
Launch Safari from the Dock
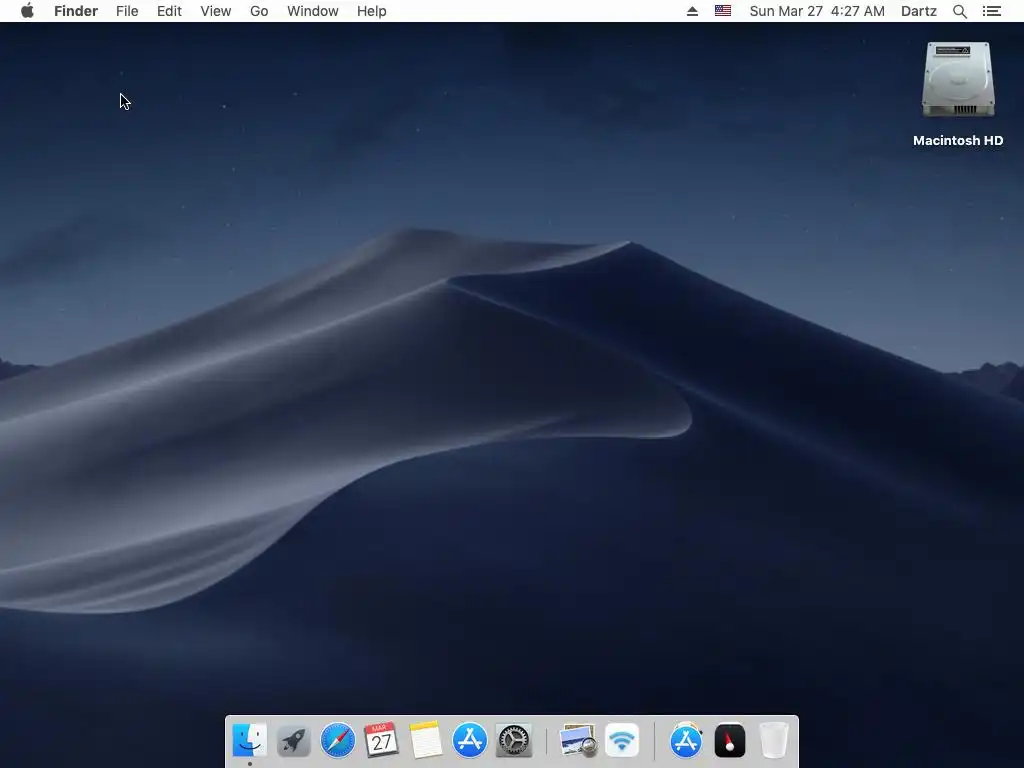pyautogui.click(x=338, y=741)
